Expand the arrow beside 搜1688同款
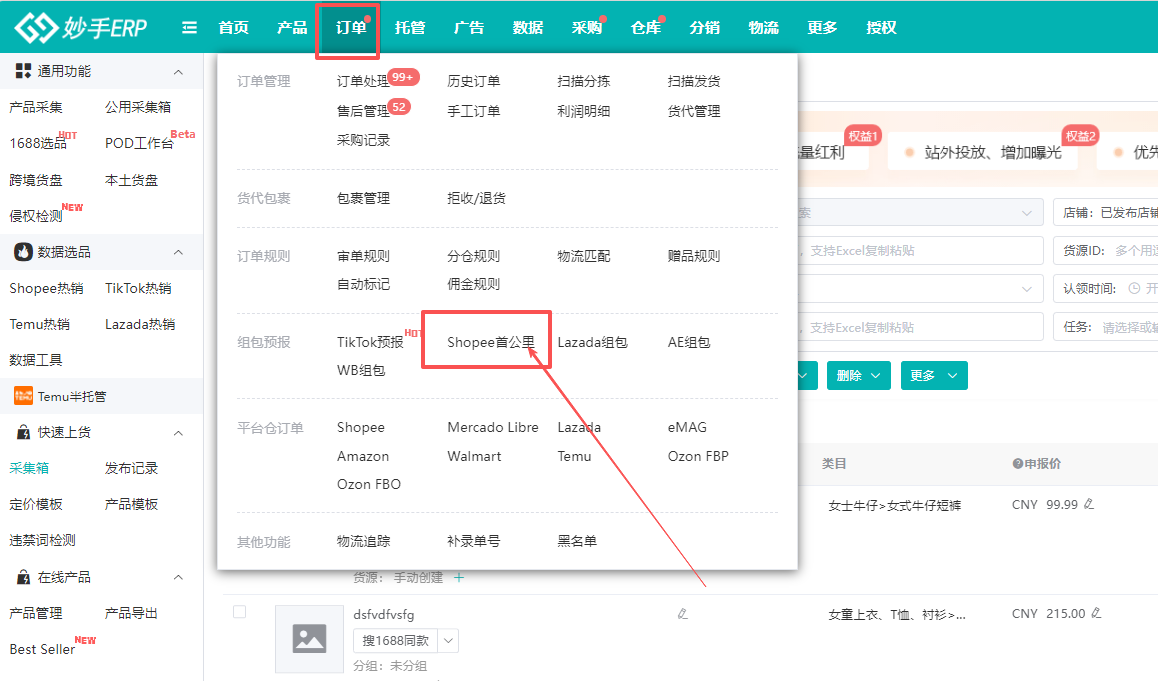 (x=448, y=640)
